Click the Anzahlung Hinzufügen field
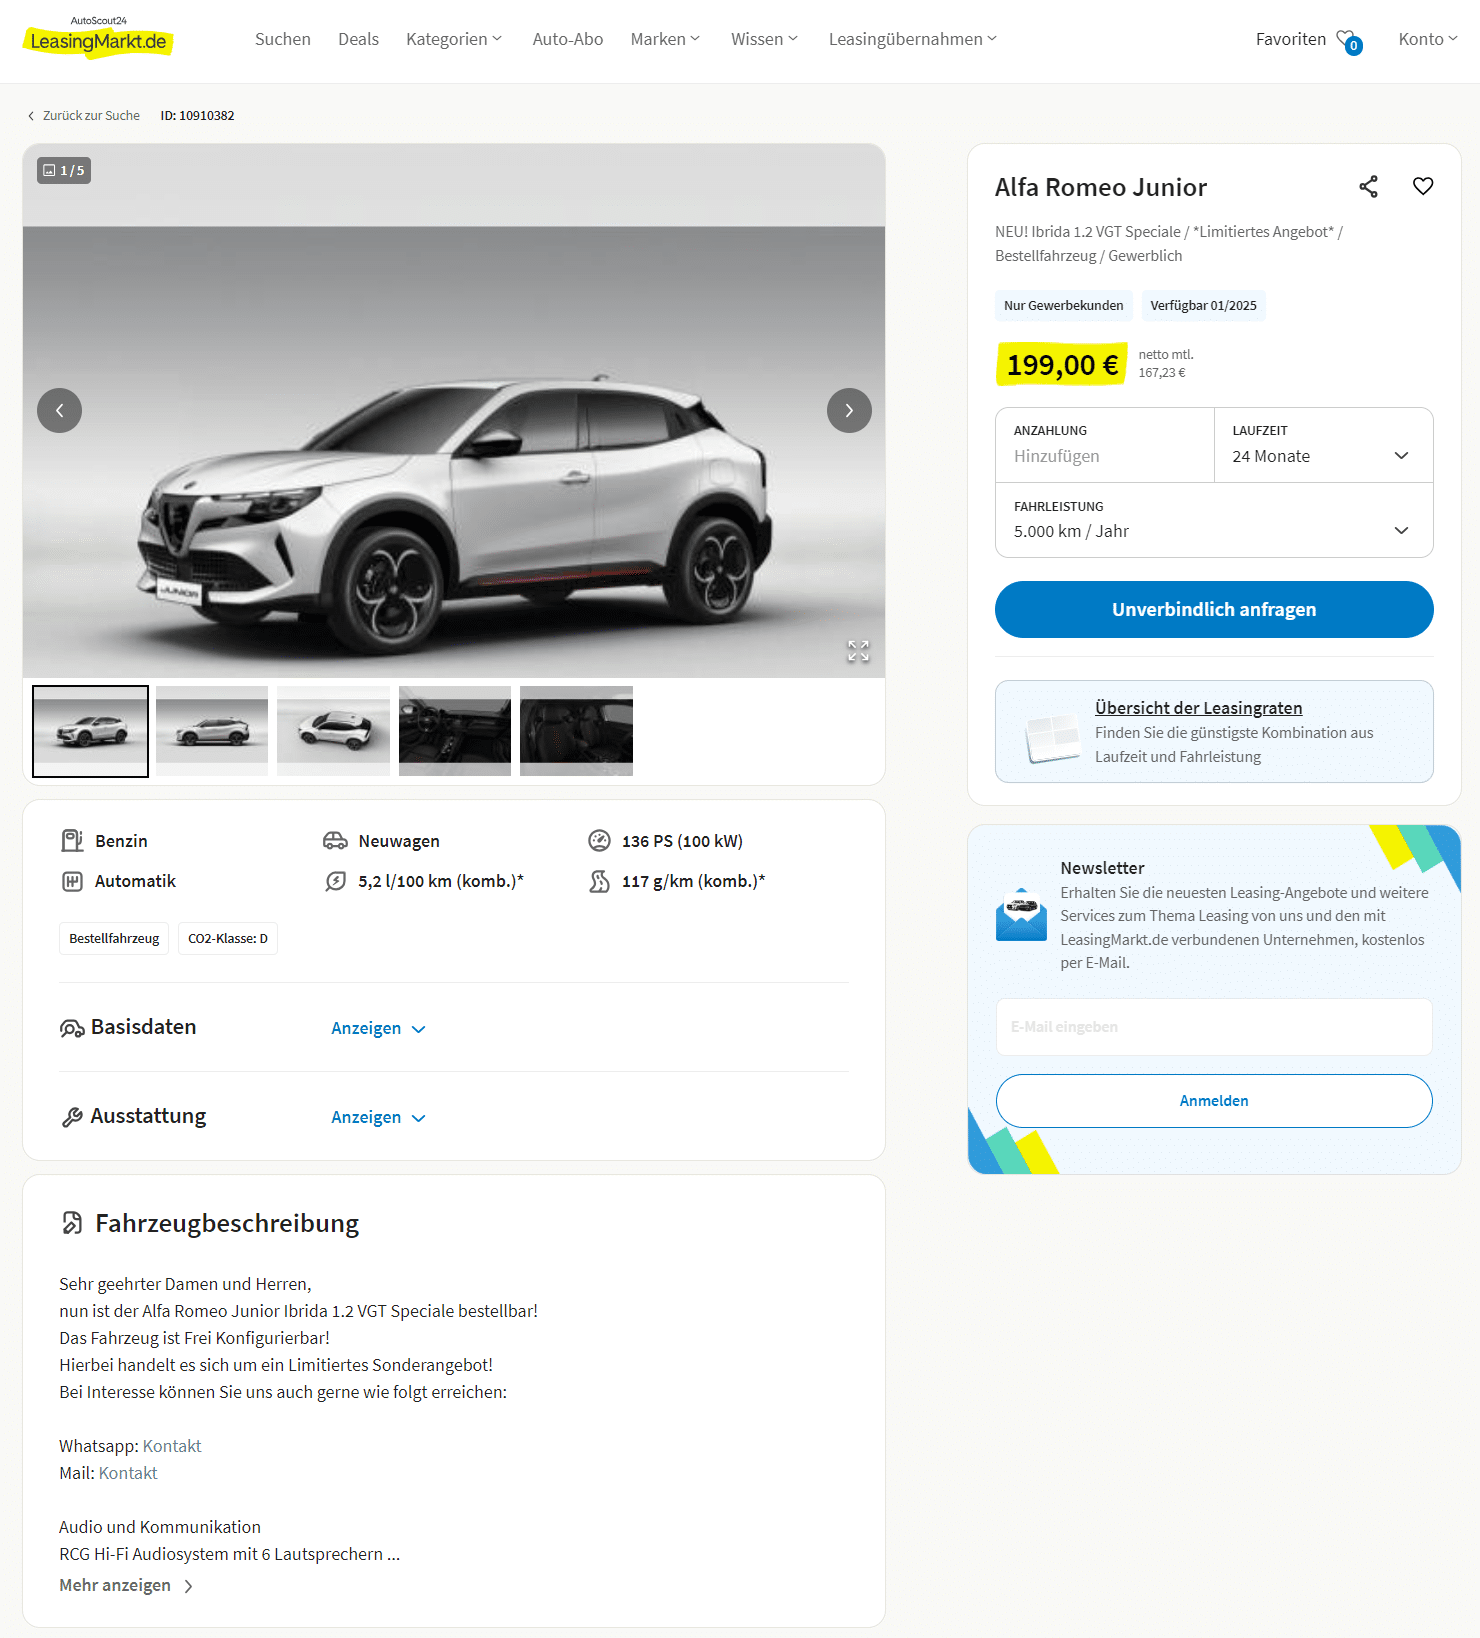The height and width of the screenshot is (1638, 1480). (1105, 445)
